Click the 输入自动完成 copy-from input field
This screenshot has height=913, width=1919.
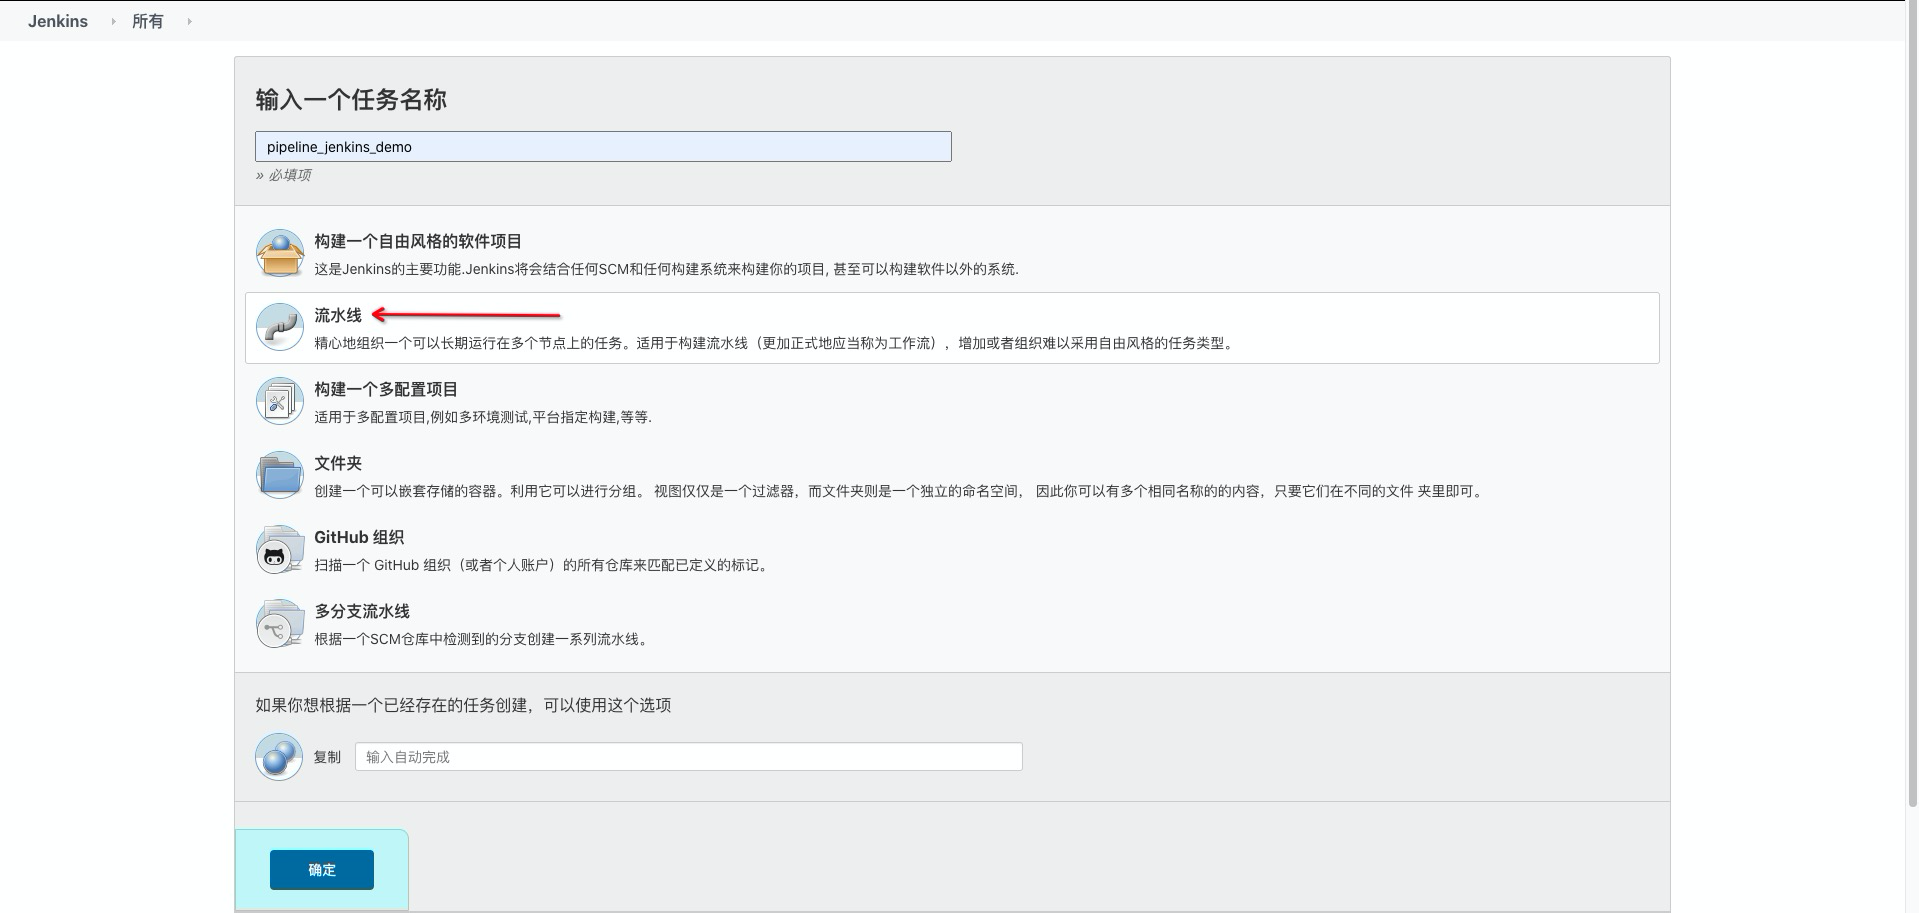point(689,757)
